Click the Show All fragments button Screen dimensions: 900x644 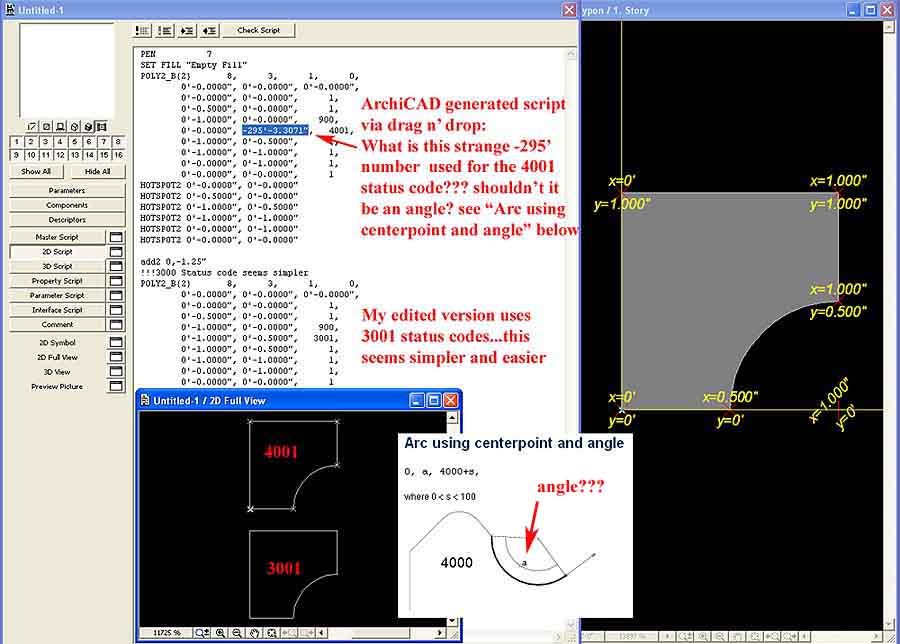click(36, 171)
